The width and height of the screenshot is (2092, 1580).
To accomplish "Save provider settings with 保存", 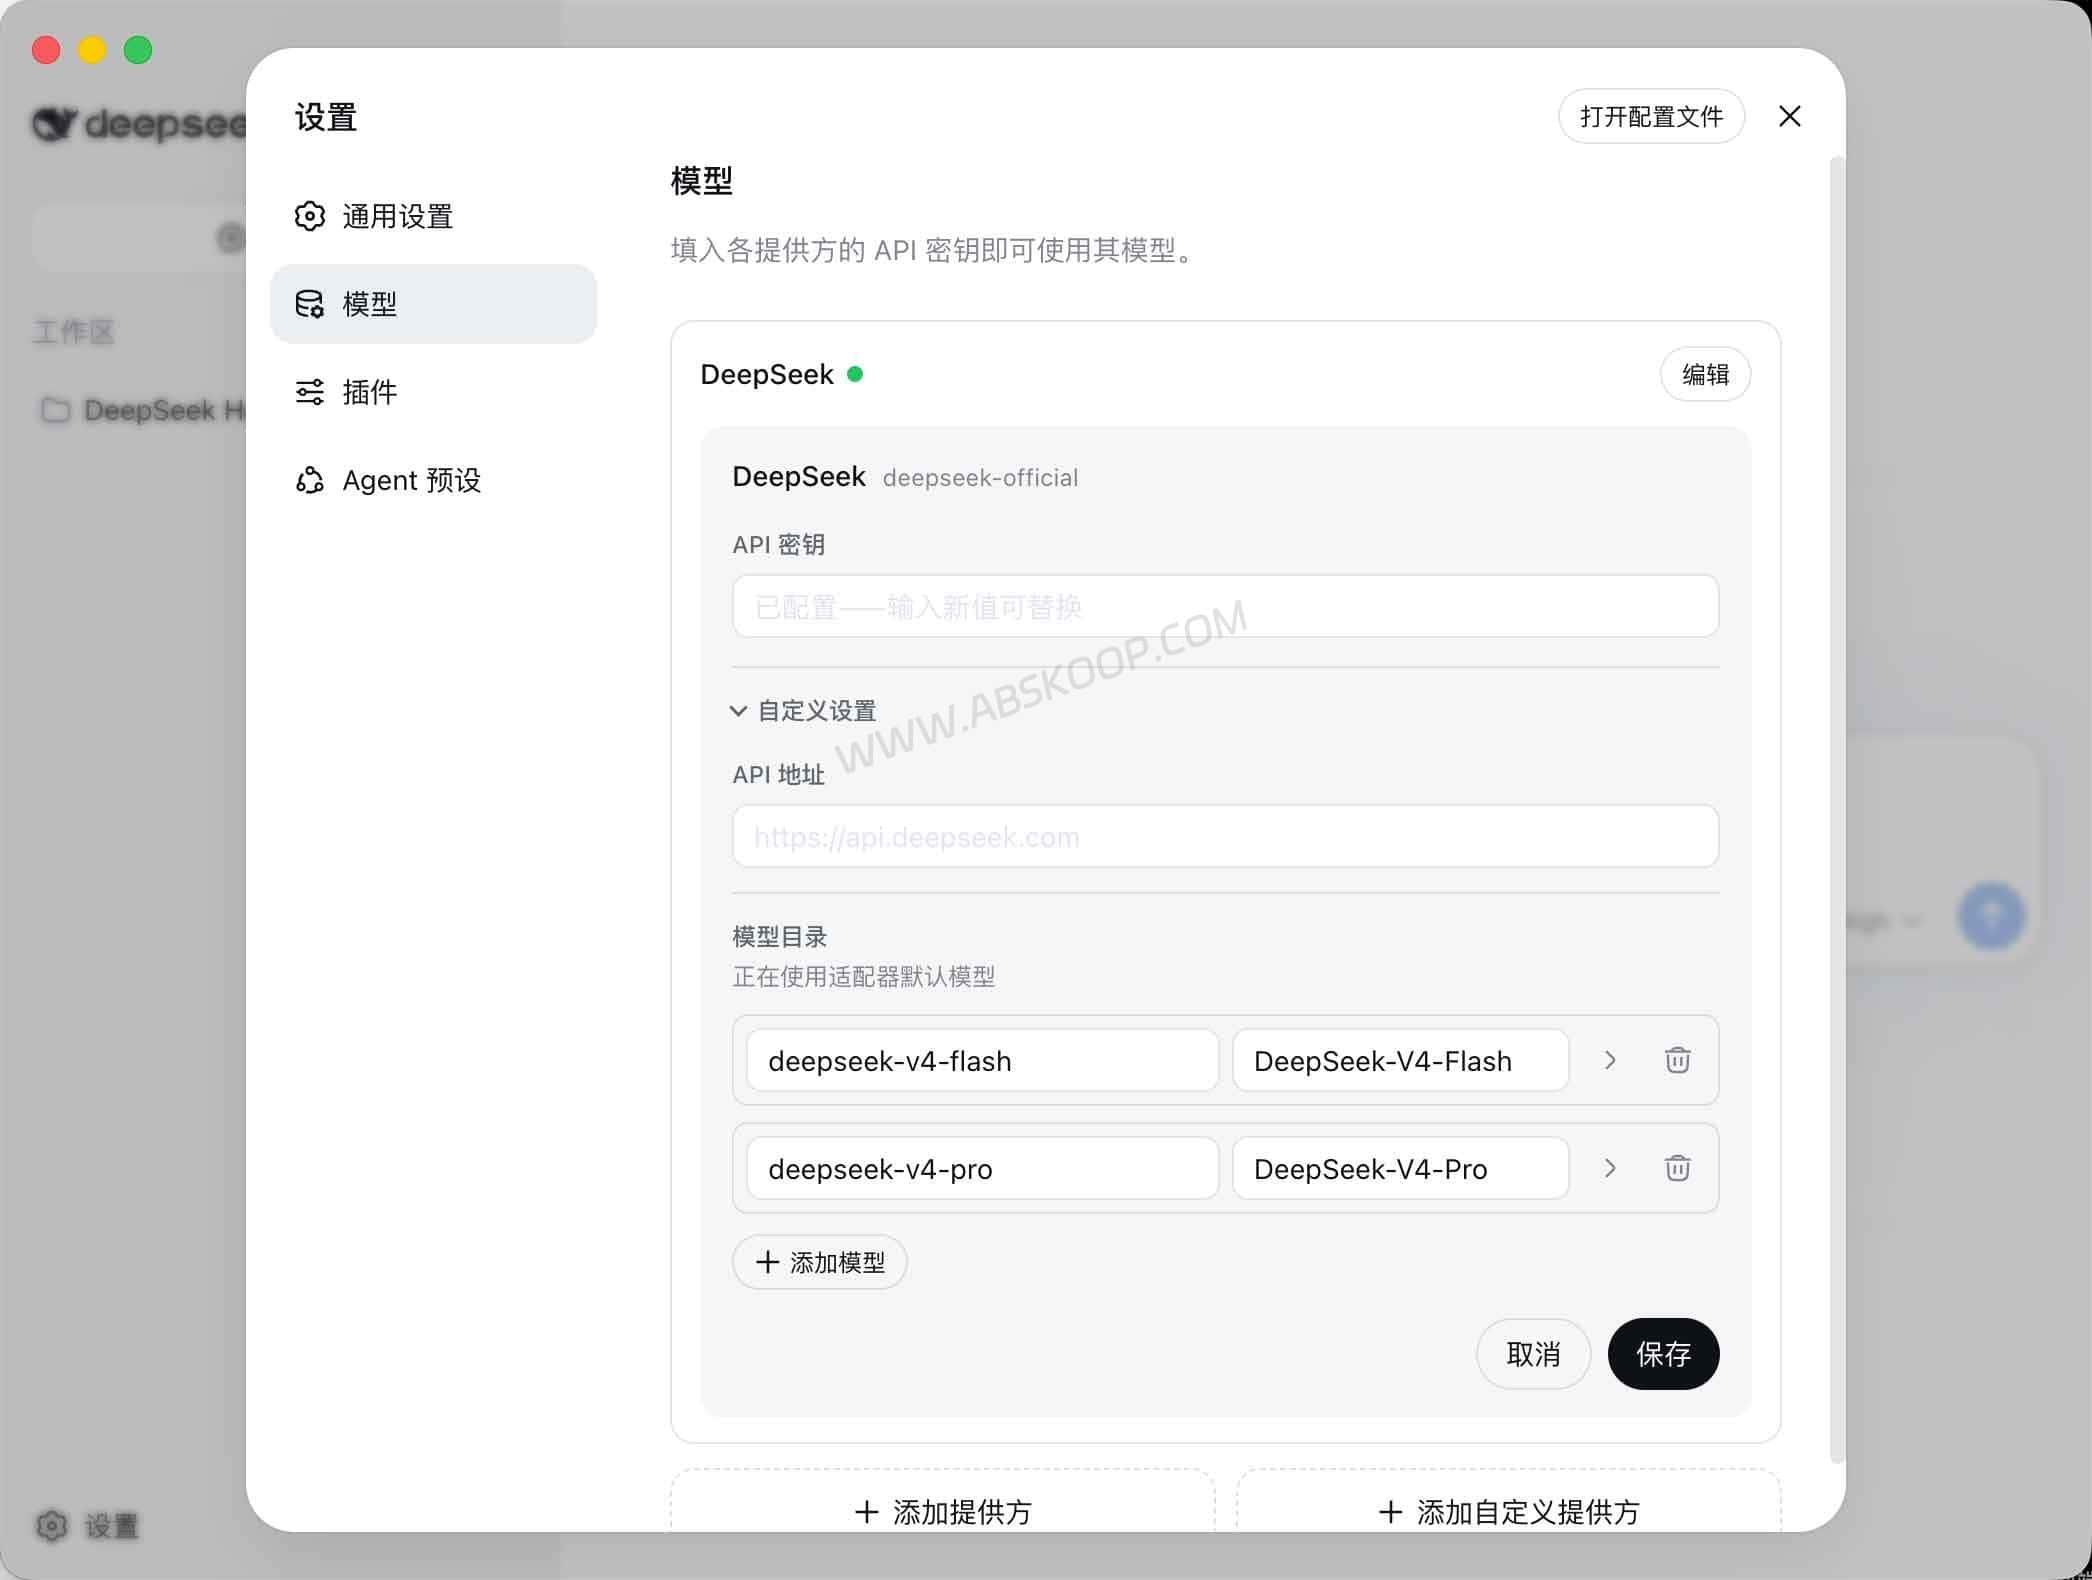I will (x=1663, y=1354).
